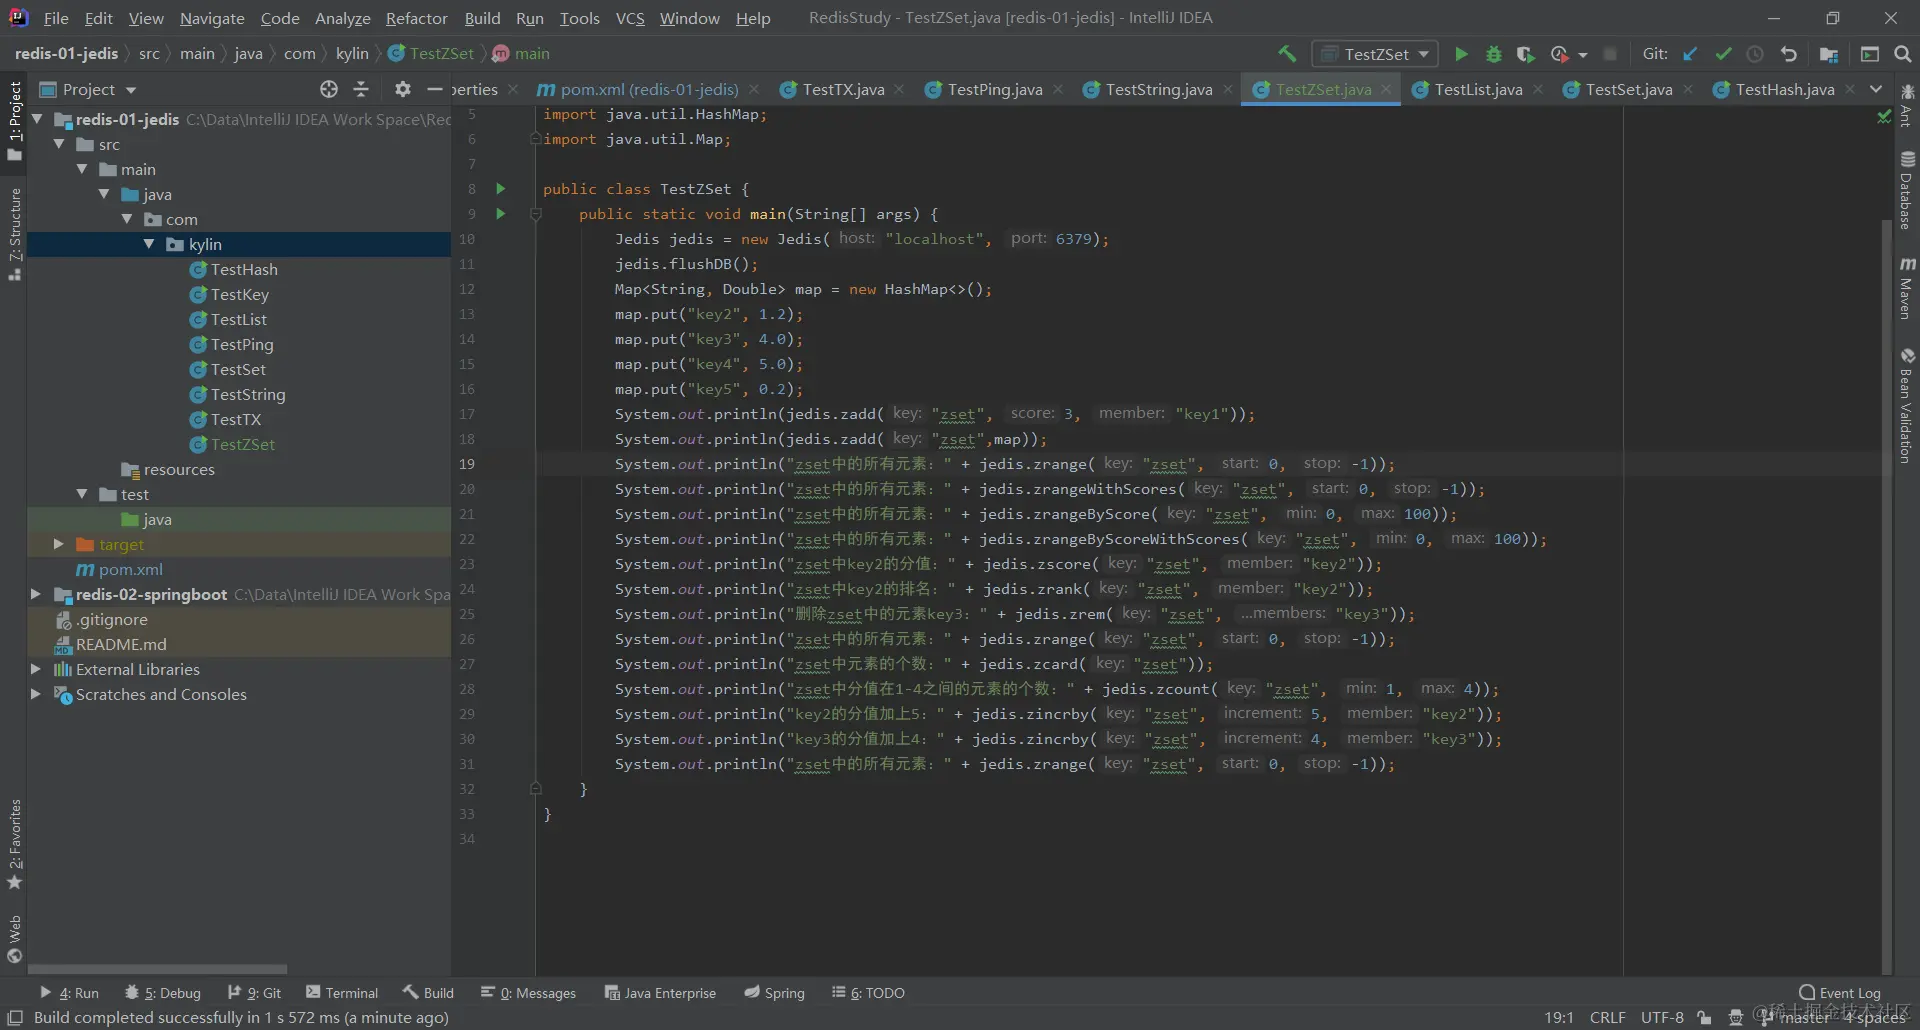The height and width of the screenshot is (1030, 1920).
Task: Run TestZSet with the green play icon
Action: click(x=1461, y=54)
